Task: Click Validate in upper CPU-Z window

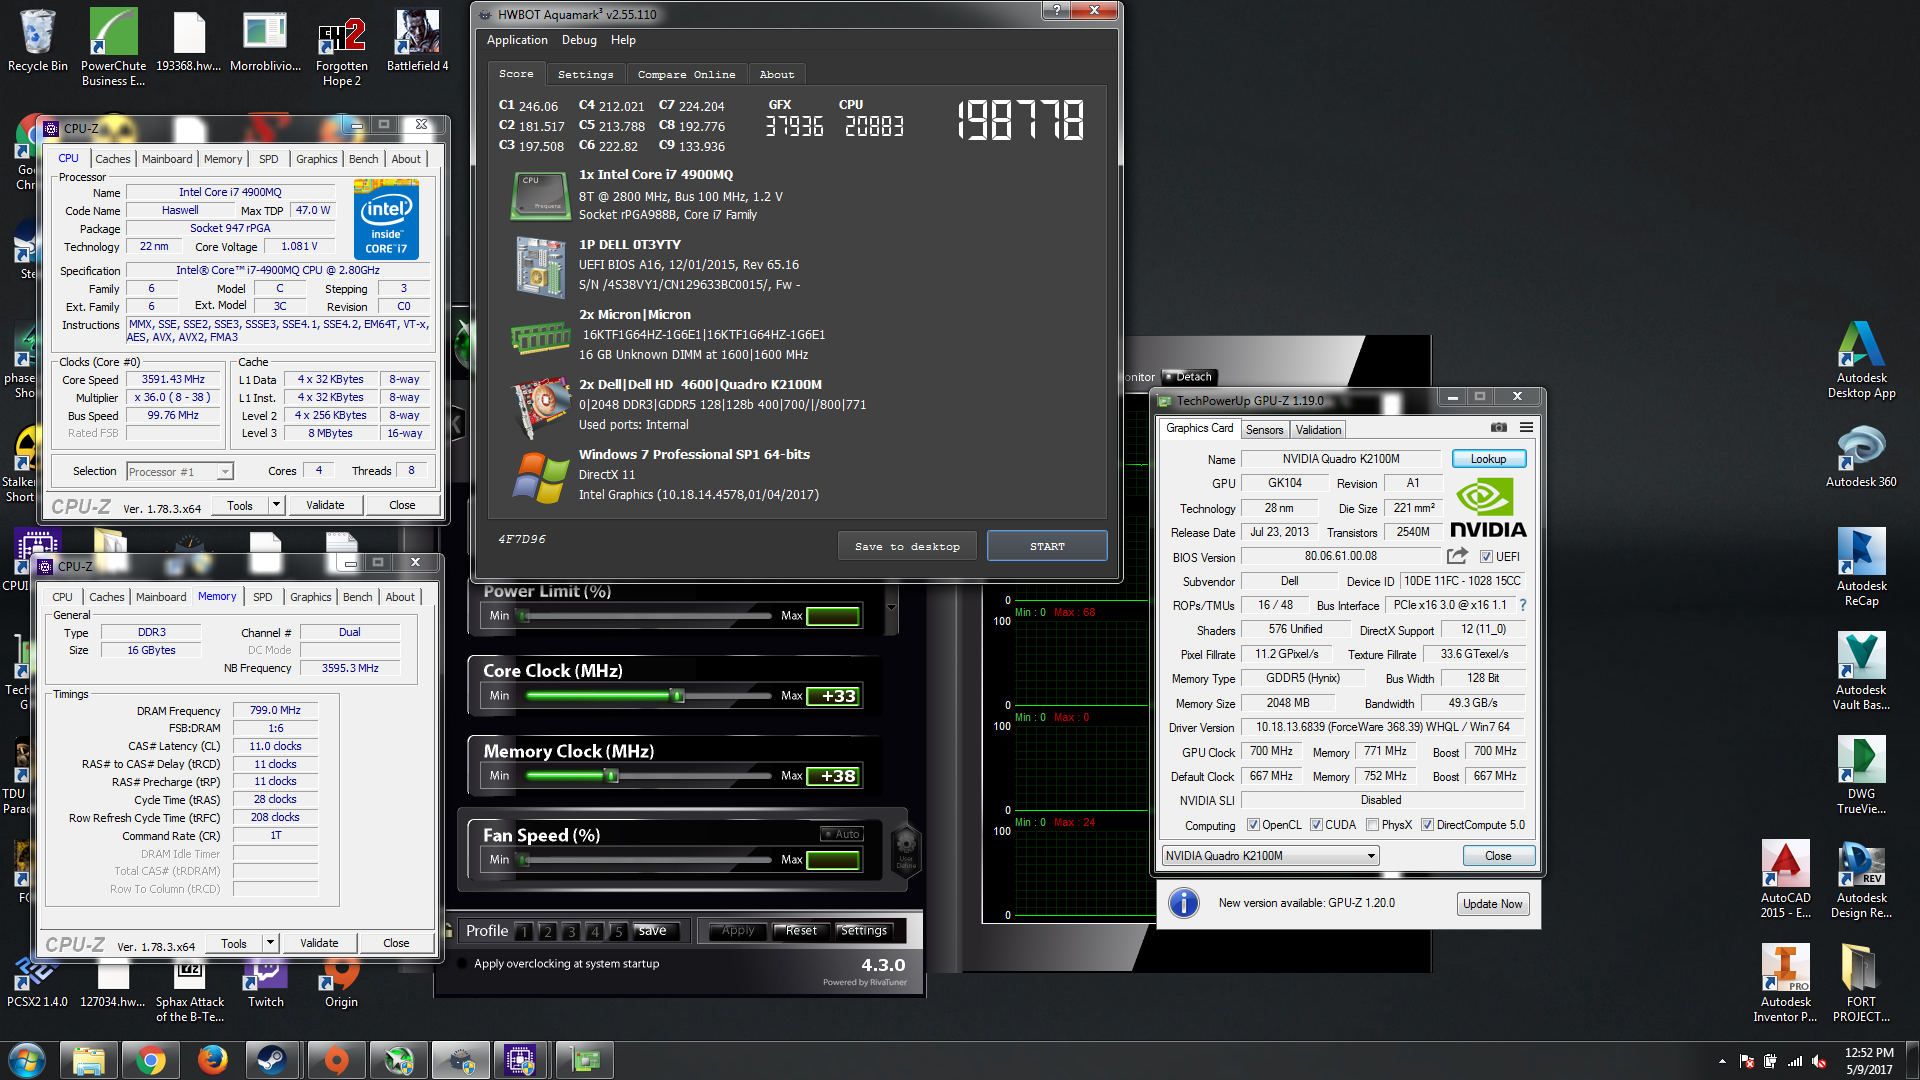Action: (x=325, y=505)
